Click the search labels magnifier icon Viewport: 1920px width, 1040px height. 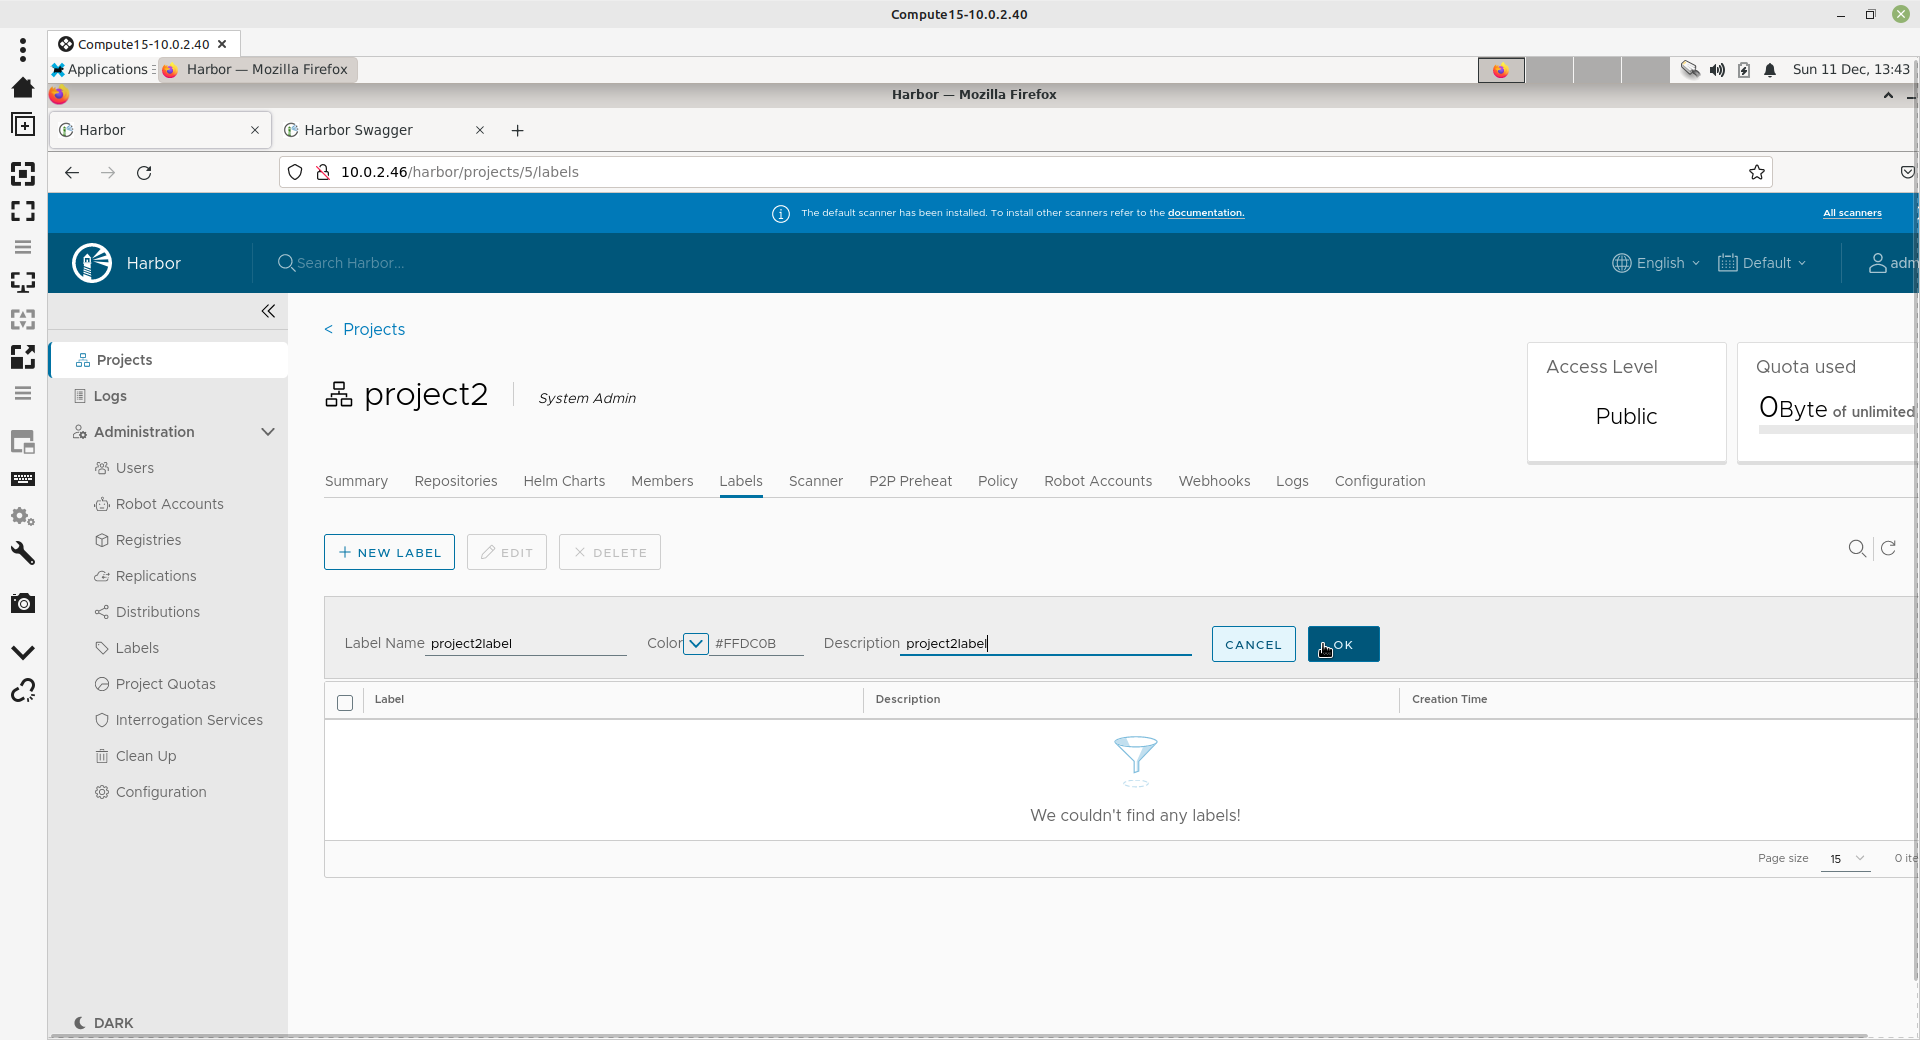click(x=1856, y=548)
